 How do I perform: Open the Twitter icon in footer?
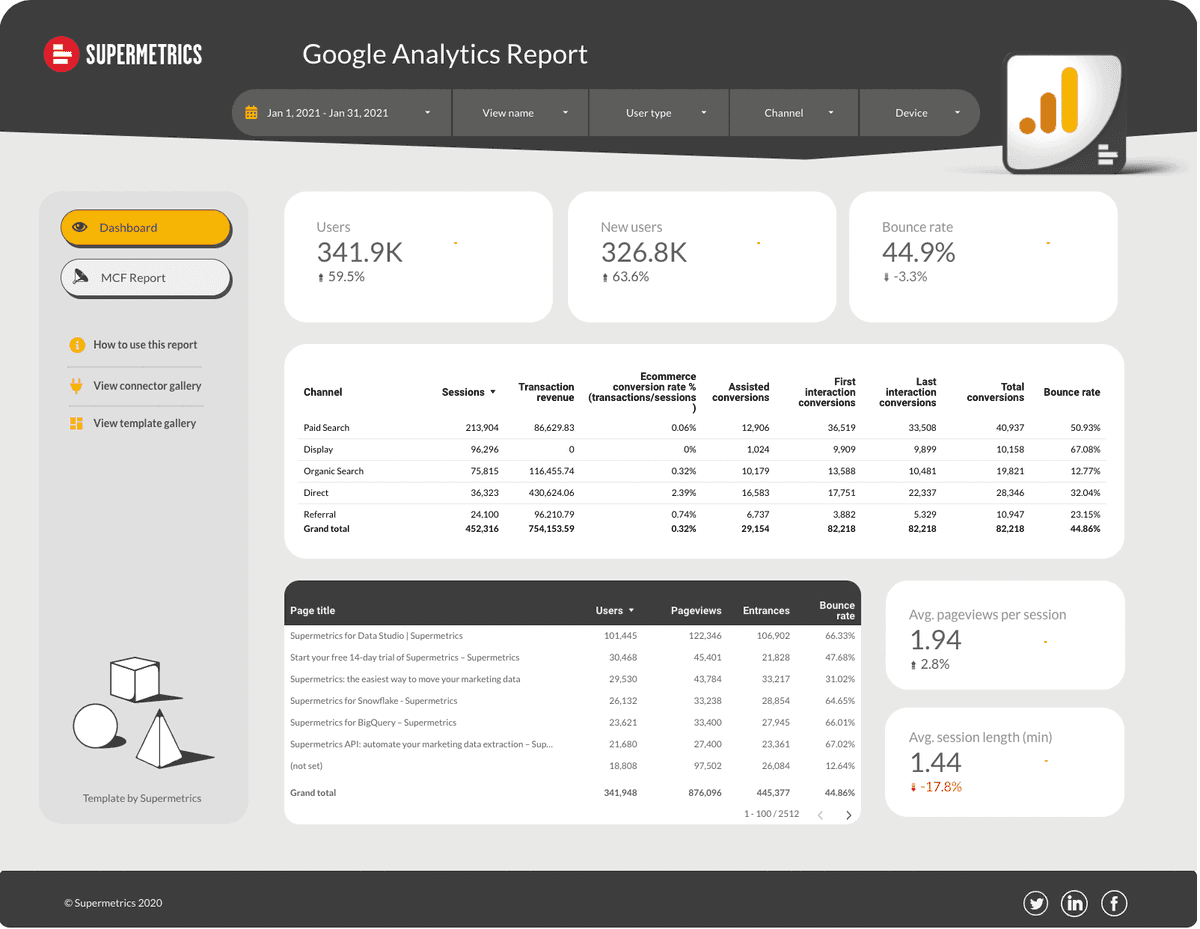pos(1036,904)
